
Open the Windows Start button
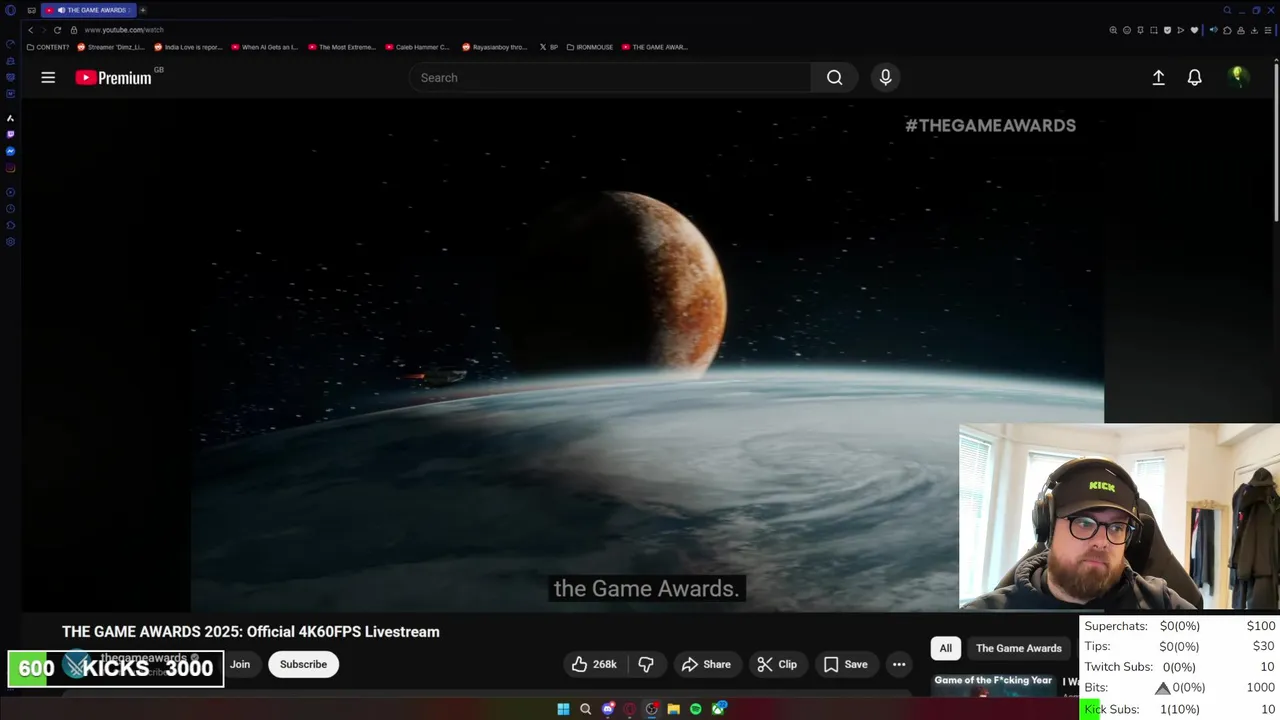(563, 709)
